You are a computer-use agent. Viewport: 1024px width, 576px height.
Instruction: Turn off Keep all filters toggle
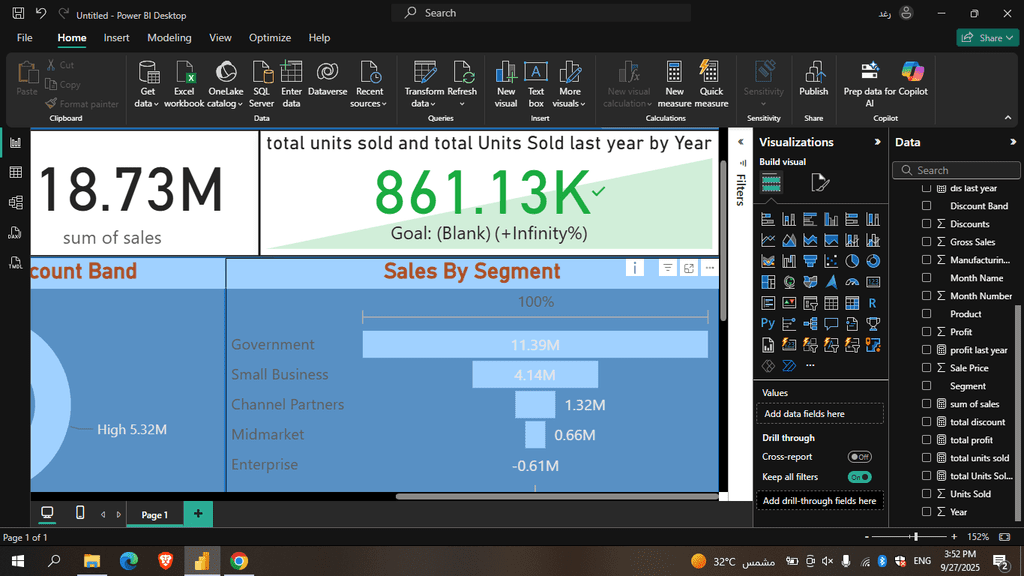pyautogui.click(x=859, y=477)
